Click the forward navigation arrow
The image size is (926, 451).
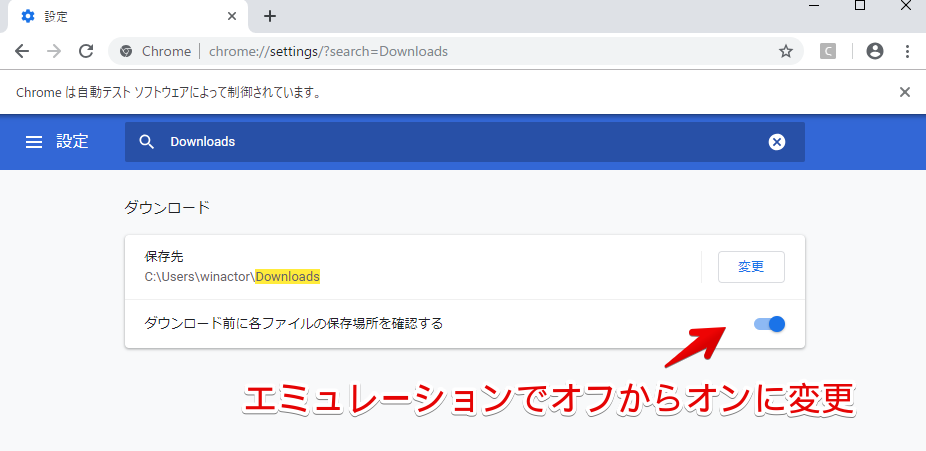pyautogui.click(x=54, y=51)
